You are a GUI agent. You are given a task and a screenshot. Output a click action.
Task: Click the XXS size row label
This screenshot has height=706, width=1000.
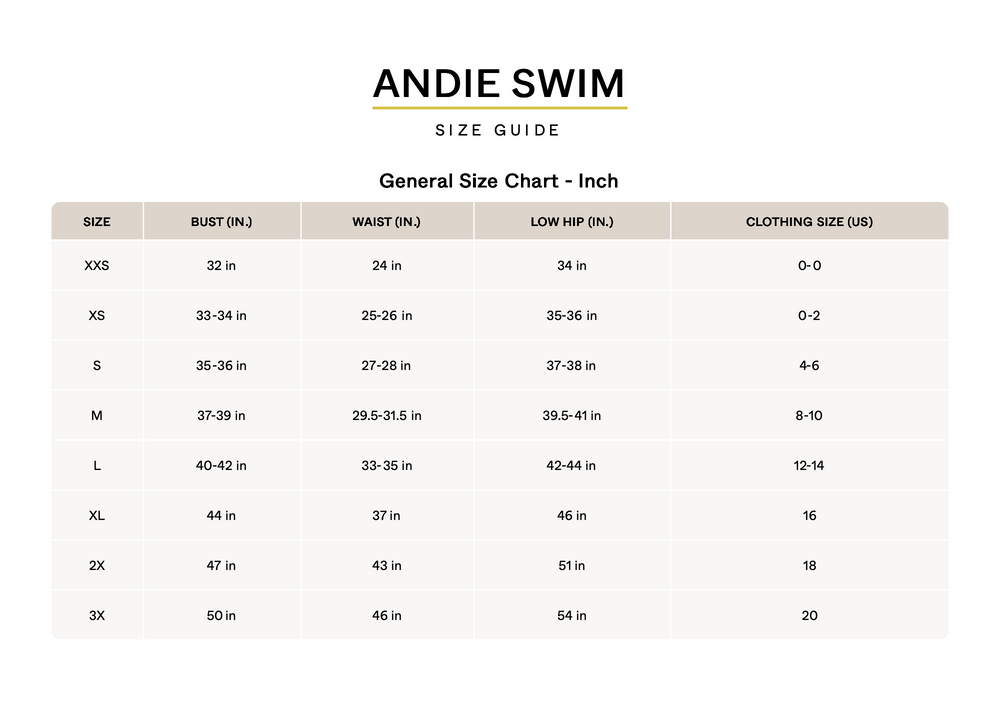click(x=97, y=265)
